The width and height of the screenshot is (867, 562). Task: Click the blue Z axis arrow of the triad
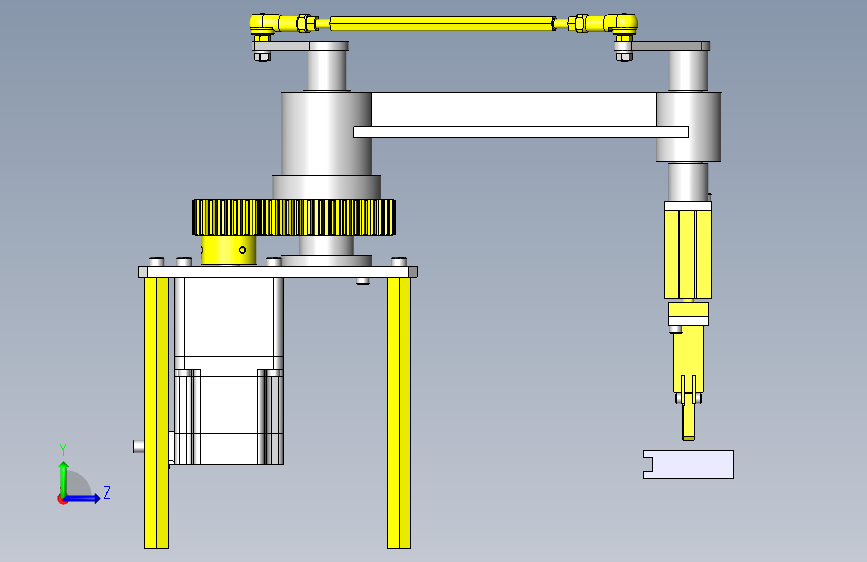83,498
